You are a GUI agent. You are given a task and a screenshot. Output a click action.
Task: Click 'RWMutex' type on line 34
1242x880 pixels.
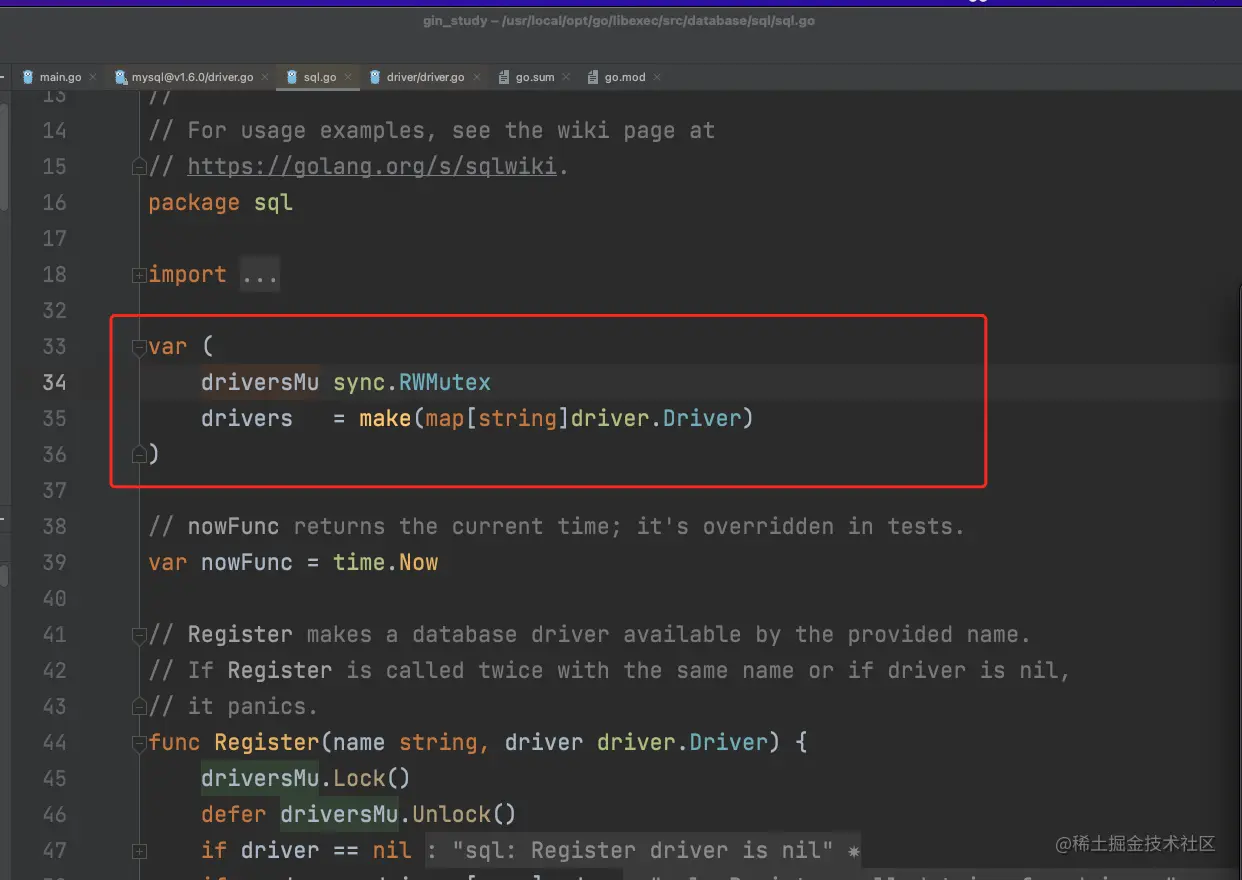(x=445, y=382)
